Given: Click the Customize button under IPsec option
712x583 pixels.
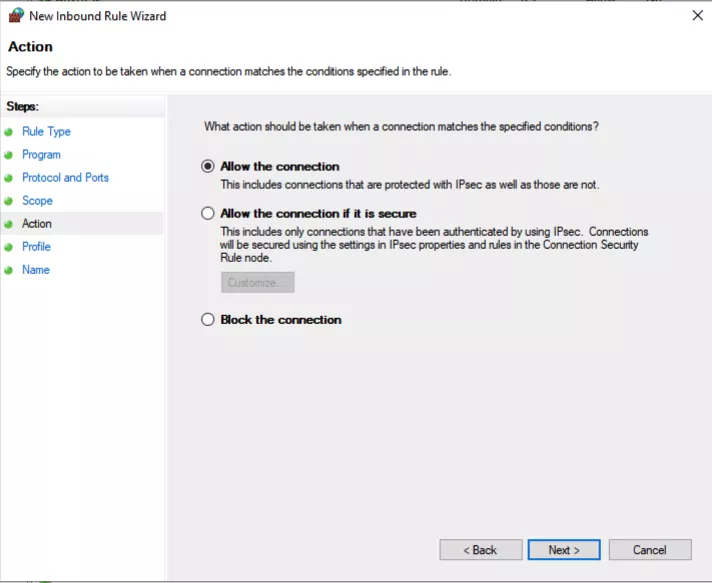Looking at the screenshot, I should [257, 283].
